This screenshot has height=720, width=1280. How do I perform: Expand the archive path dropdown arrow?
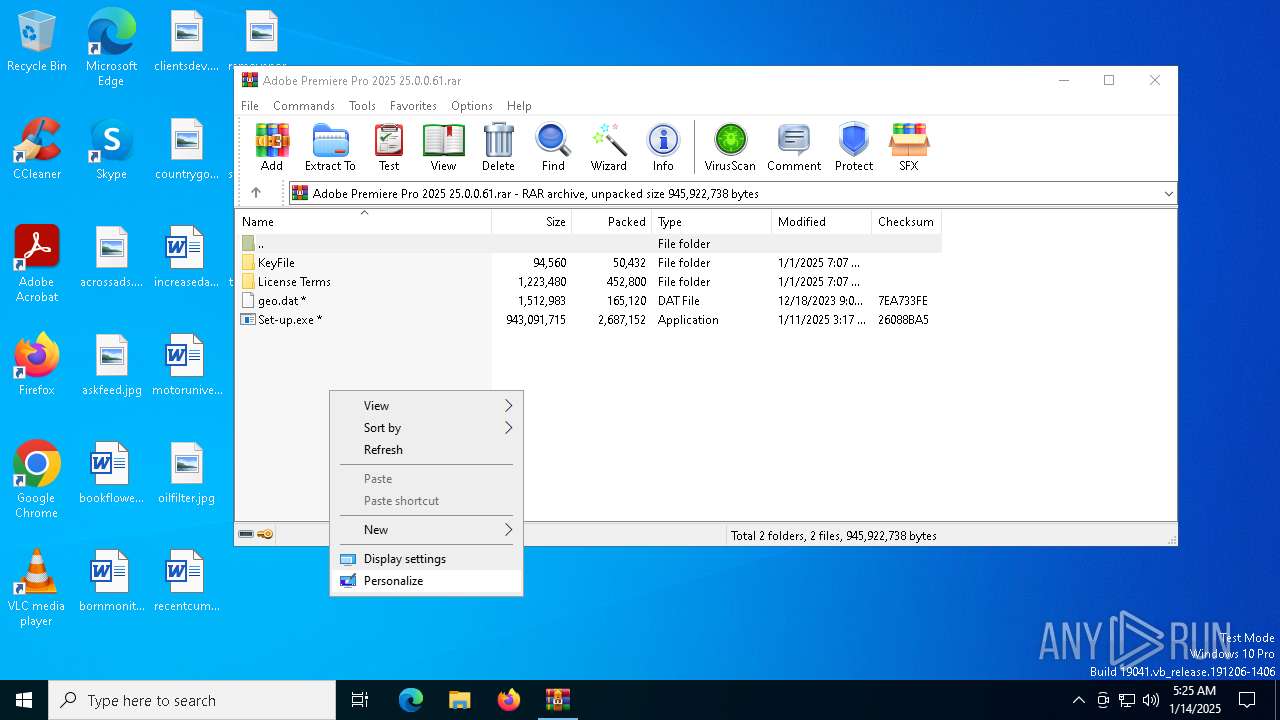(x=1168, y=193)
